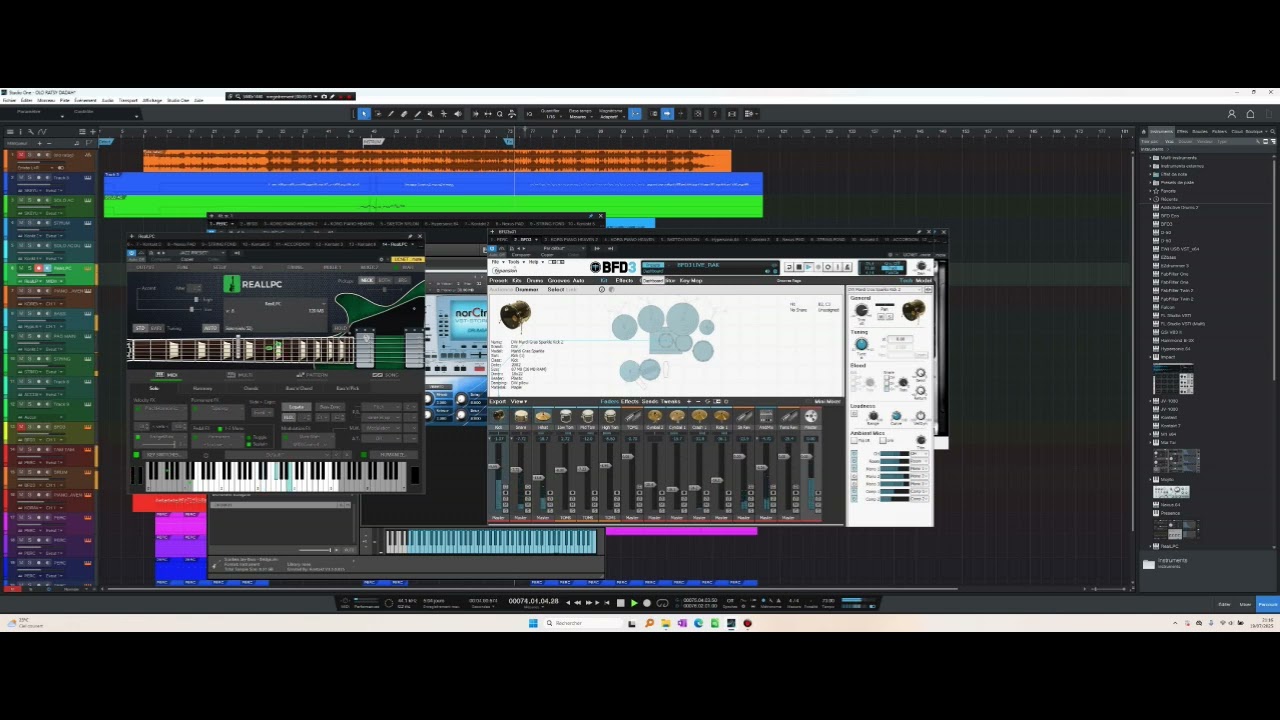Select the Range tool
Viewport: 1280px width, 720px height.
tap(378, 114)
